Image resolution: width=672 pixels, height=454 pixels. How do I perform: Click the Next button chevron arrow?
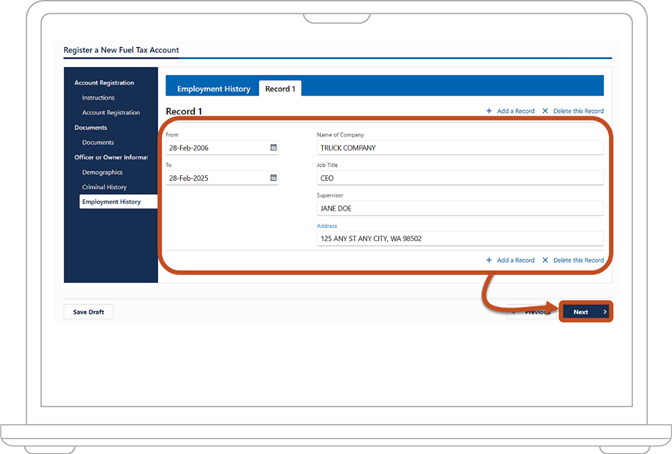click(x=605, y=312)
